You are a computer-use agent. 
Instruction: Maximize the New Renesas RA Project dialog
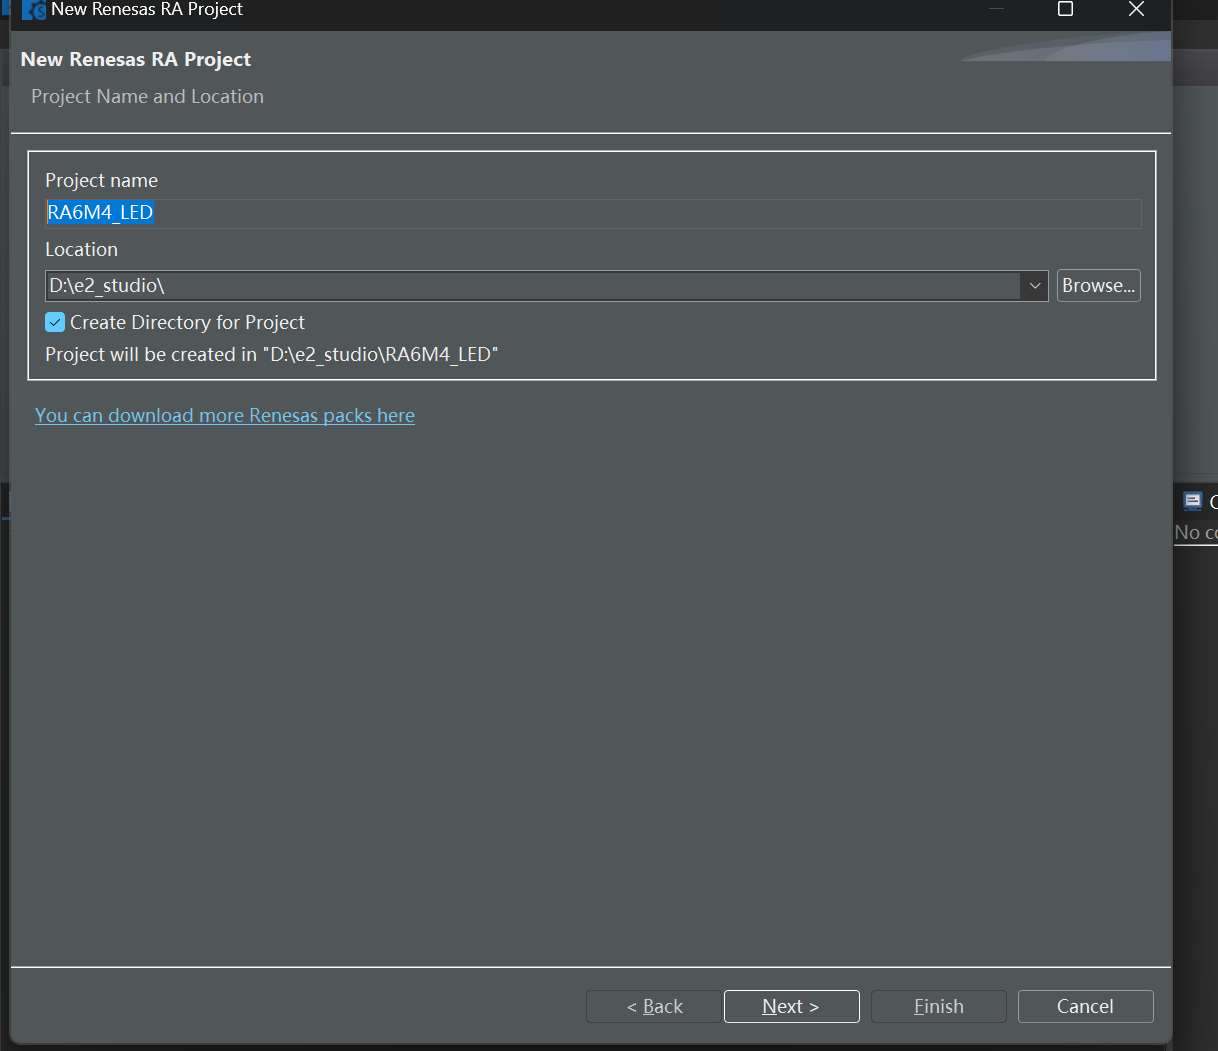click(1066, 9)
